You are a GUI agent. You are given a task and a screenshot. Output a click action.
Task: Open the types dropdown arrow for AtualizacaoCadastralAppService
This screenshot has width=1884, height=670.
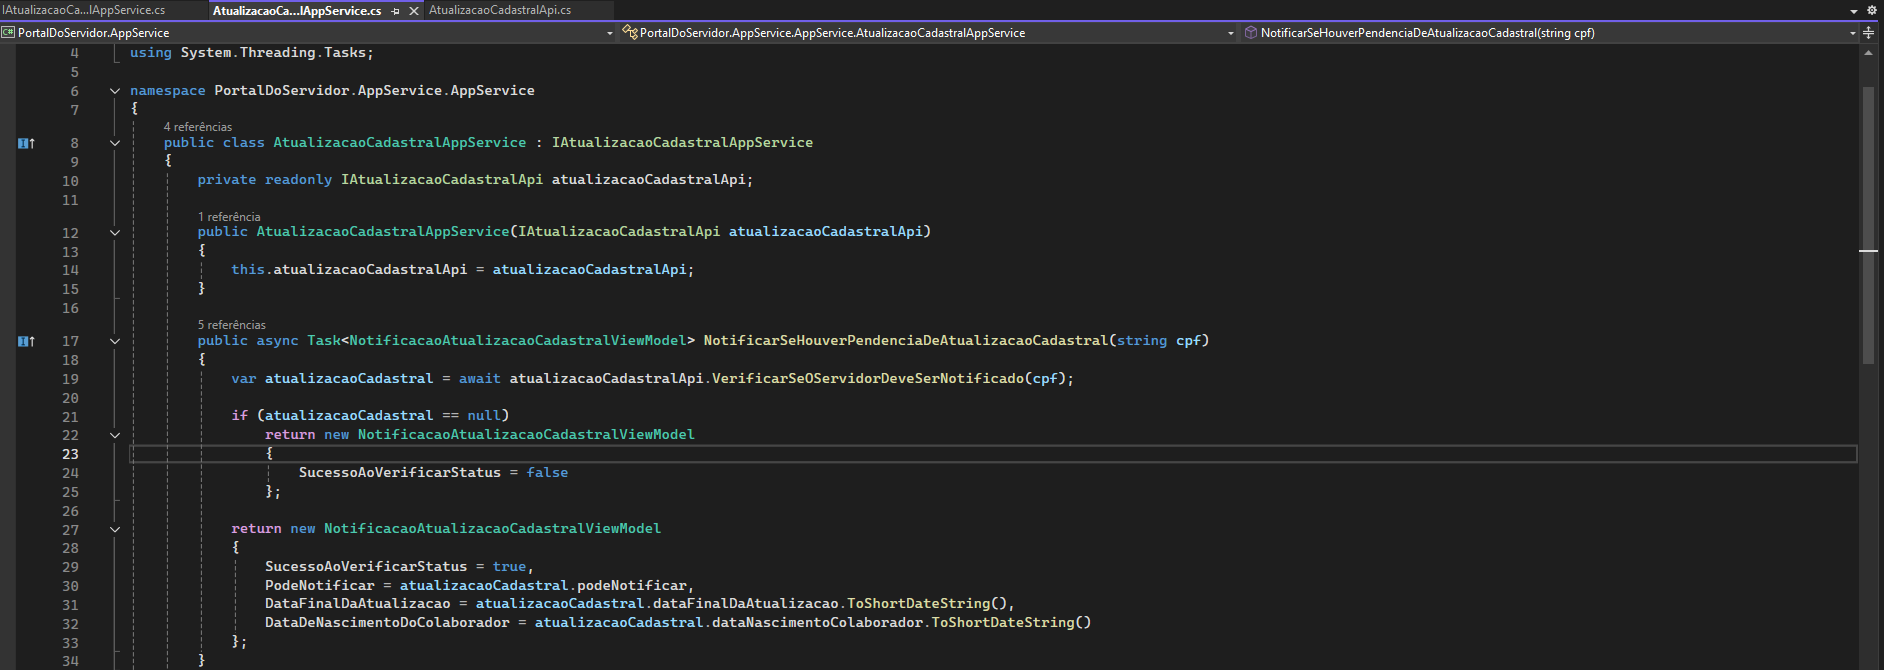(1231, 33)
